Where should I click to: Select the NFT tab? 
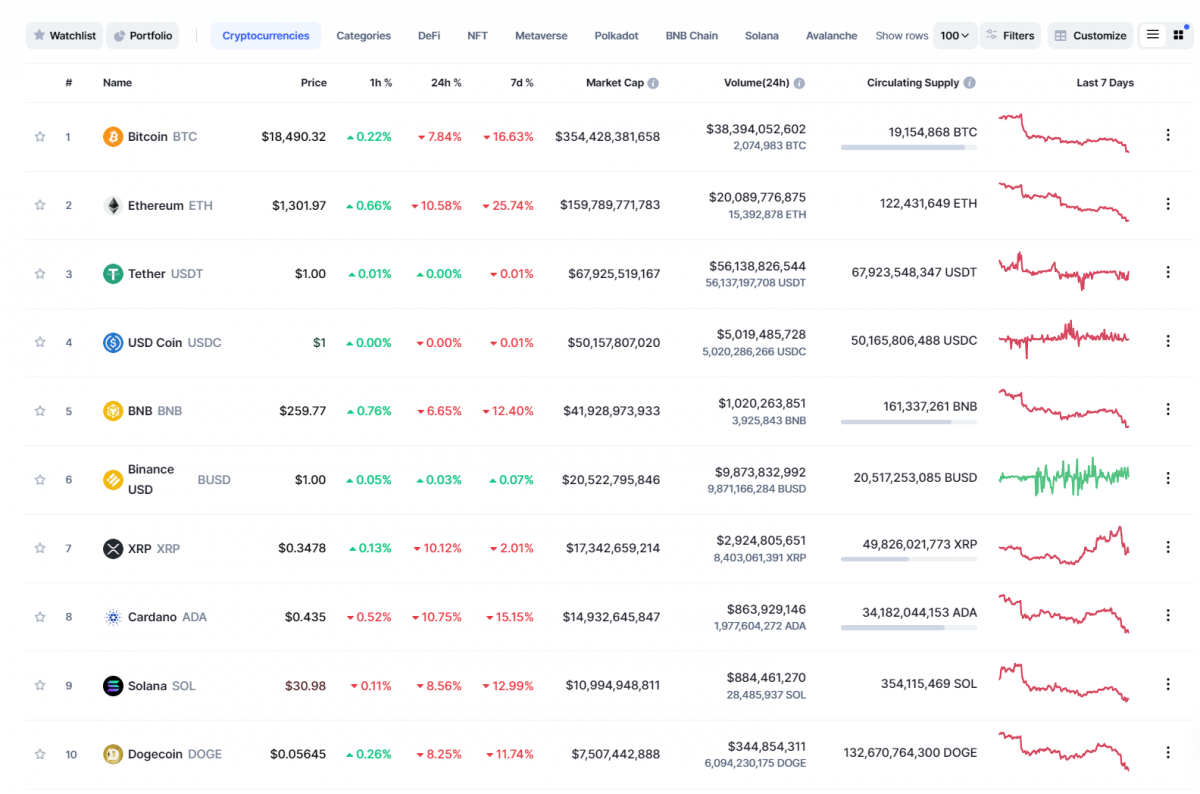(x=477, y=36)
